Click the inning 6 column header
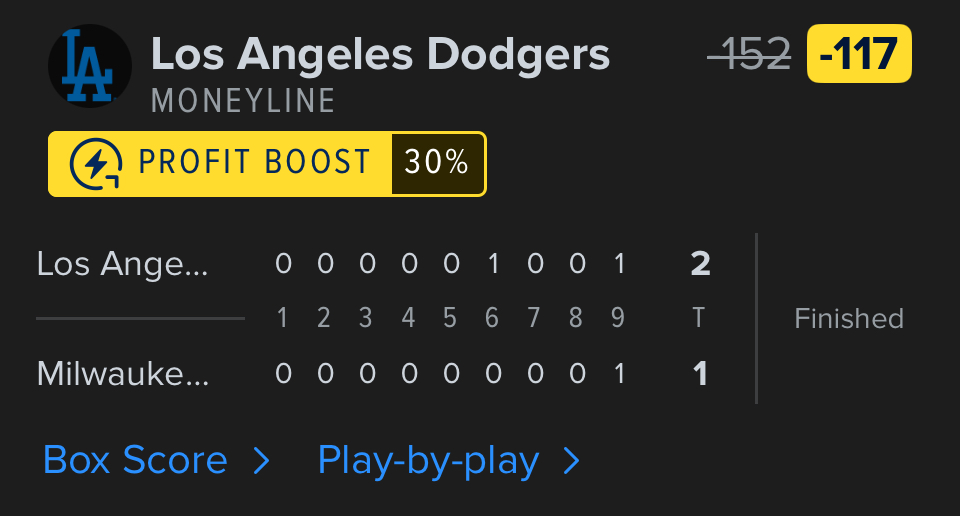 (492, 318)
